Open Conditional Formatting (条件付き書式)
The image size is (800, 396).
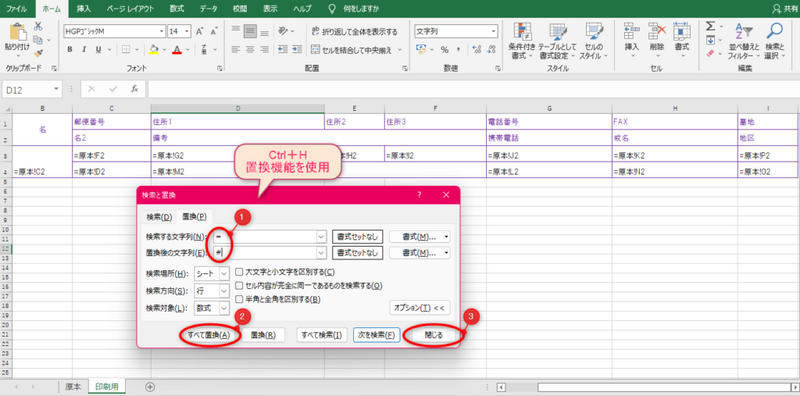click(x=522, y=41)
